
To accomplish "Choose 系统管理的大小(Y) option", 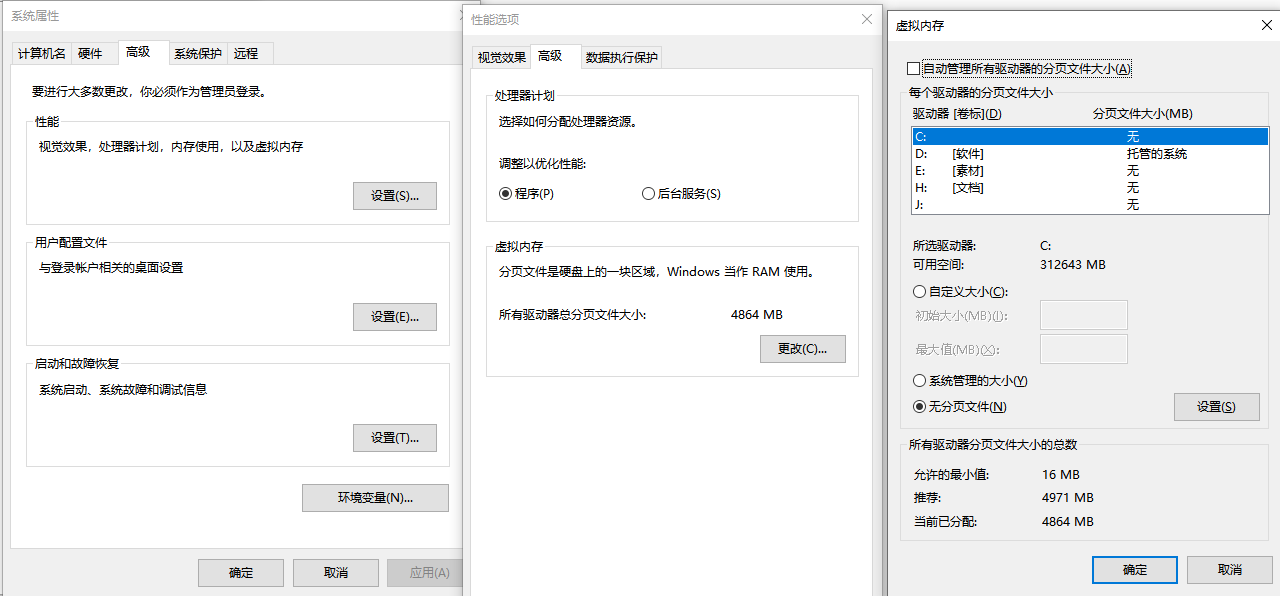I will click(970, 381).
